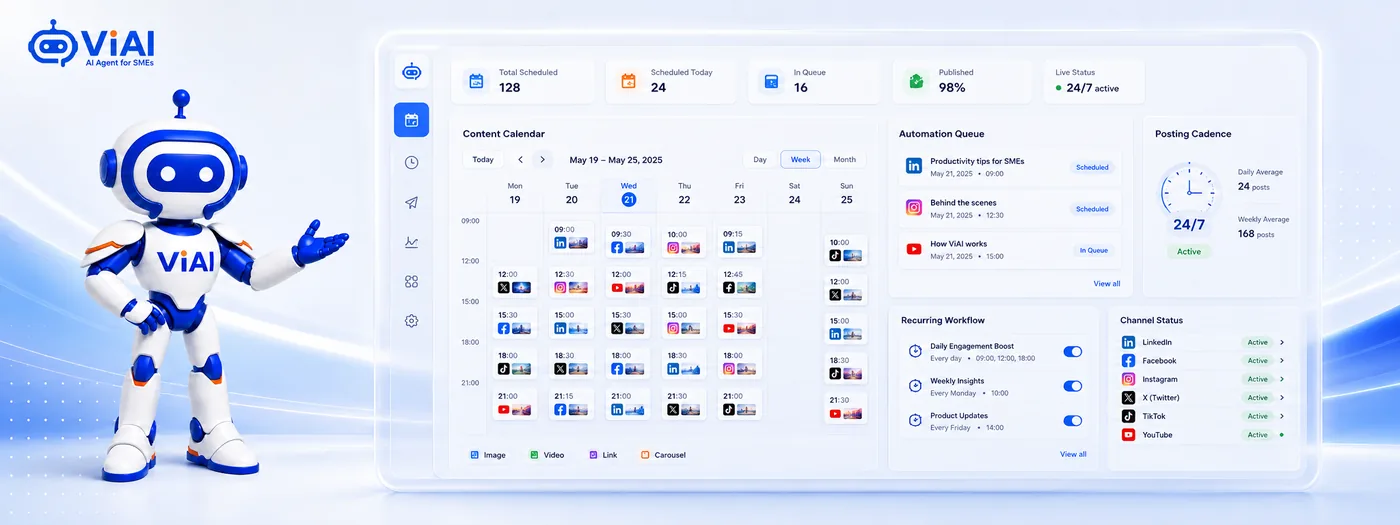Click the Scheduled Today orange icon

(628, 81)
